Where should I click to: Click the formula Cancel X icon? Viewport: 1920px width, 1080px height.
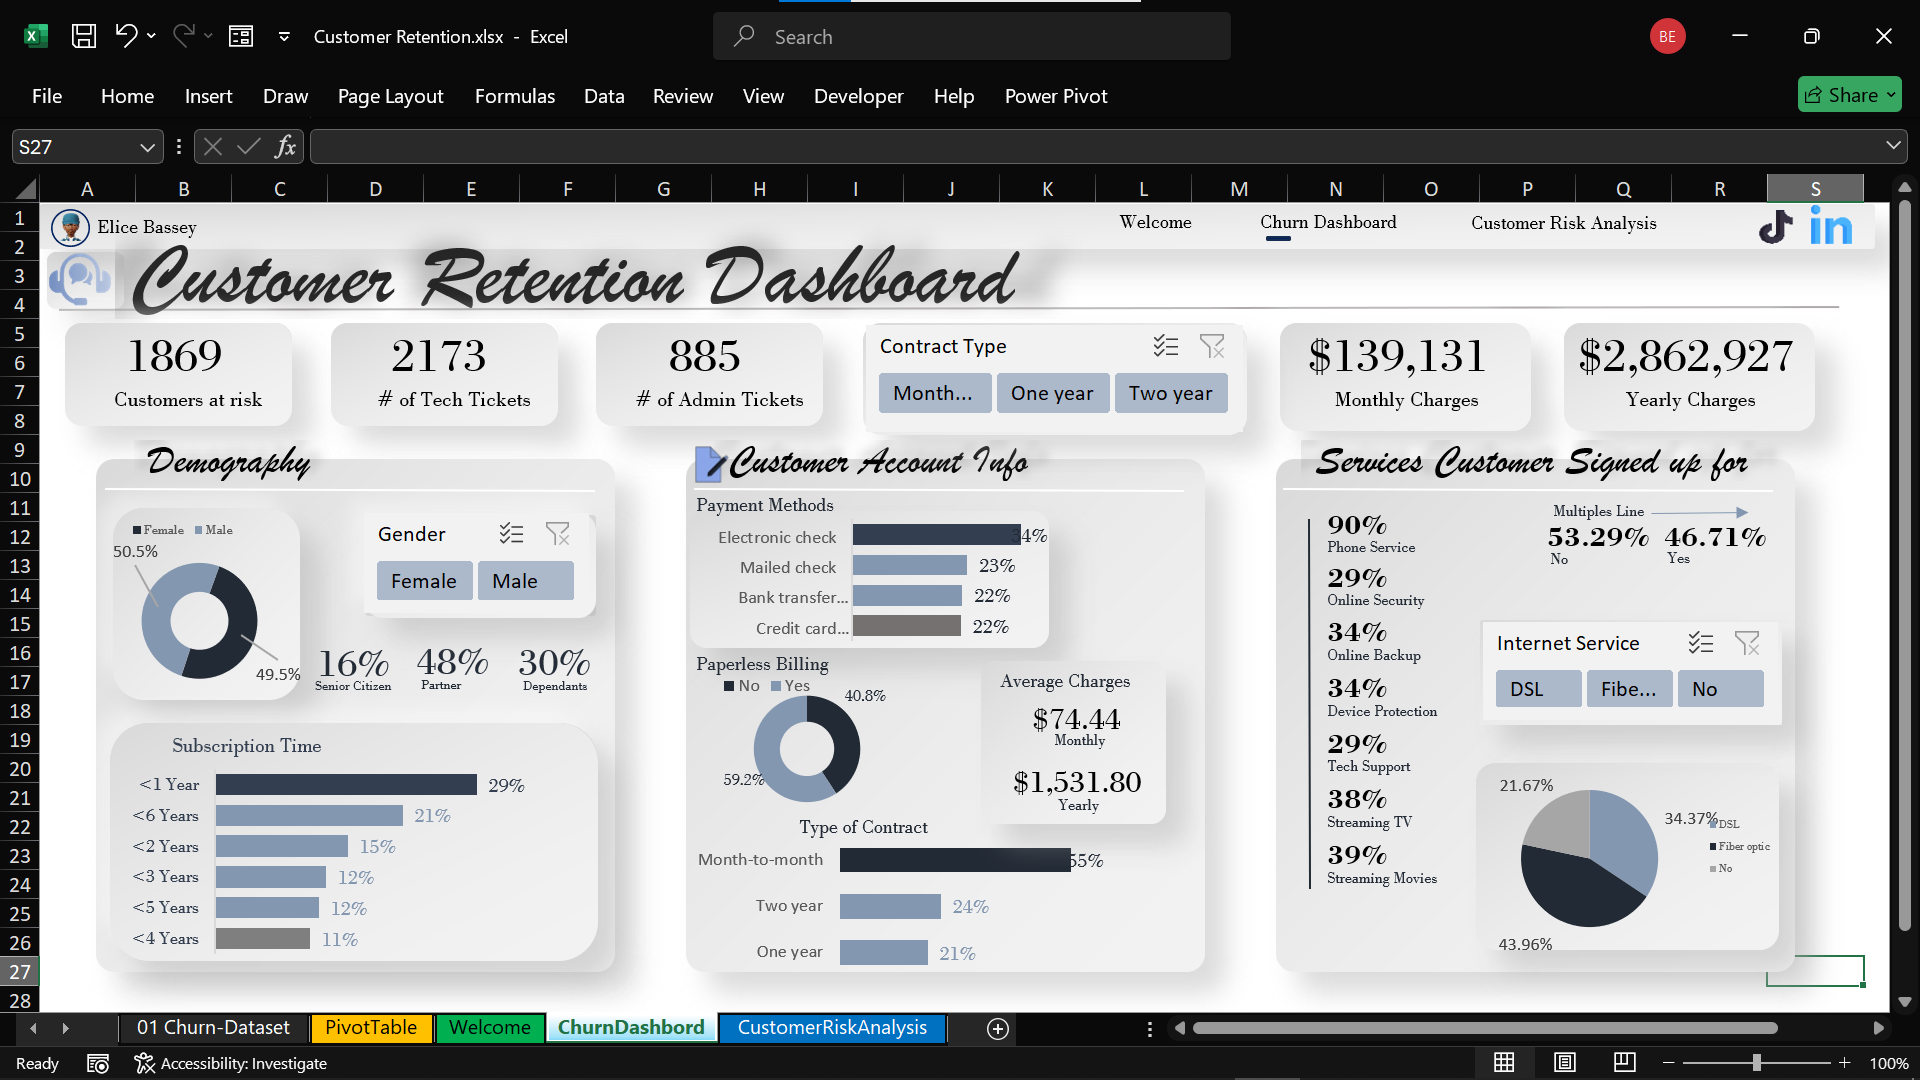212,147
